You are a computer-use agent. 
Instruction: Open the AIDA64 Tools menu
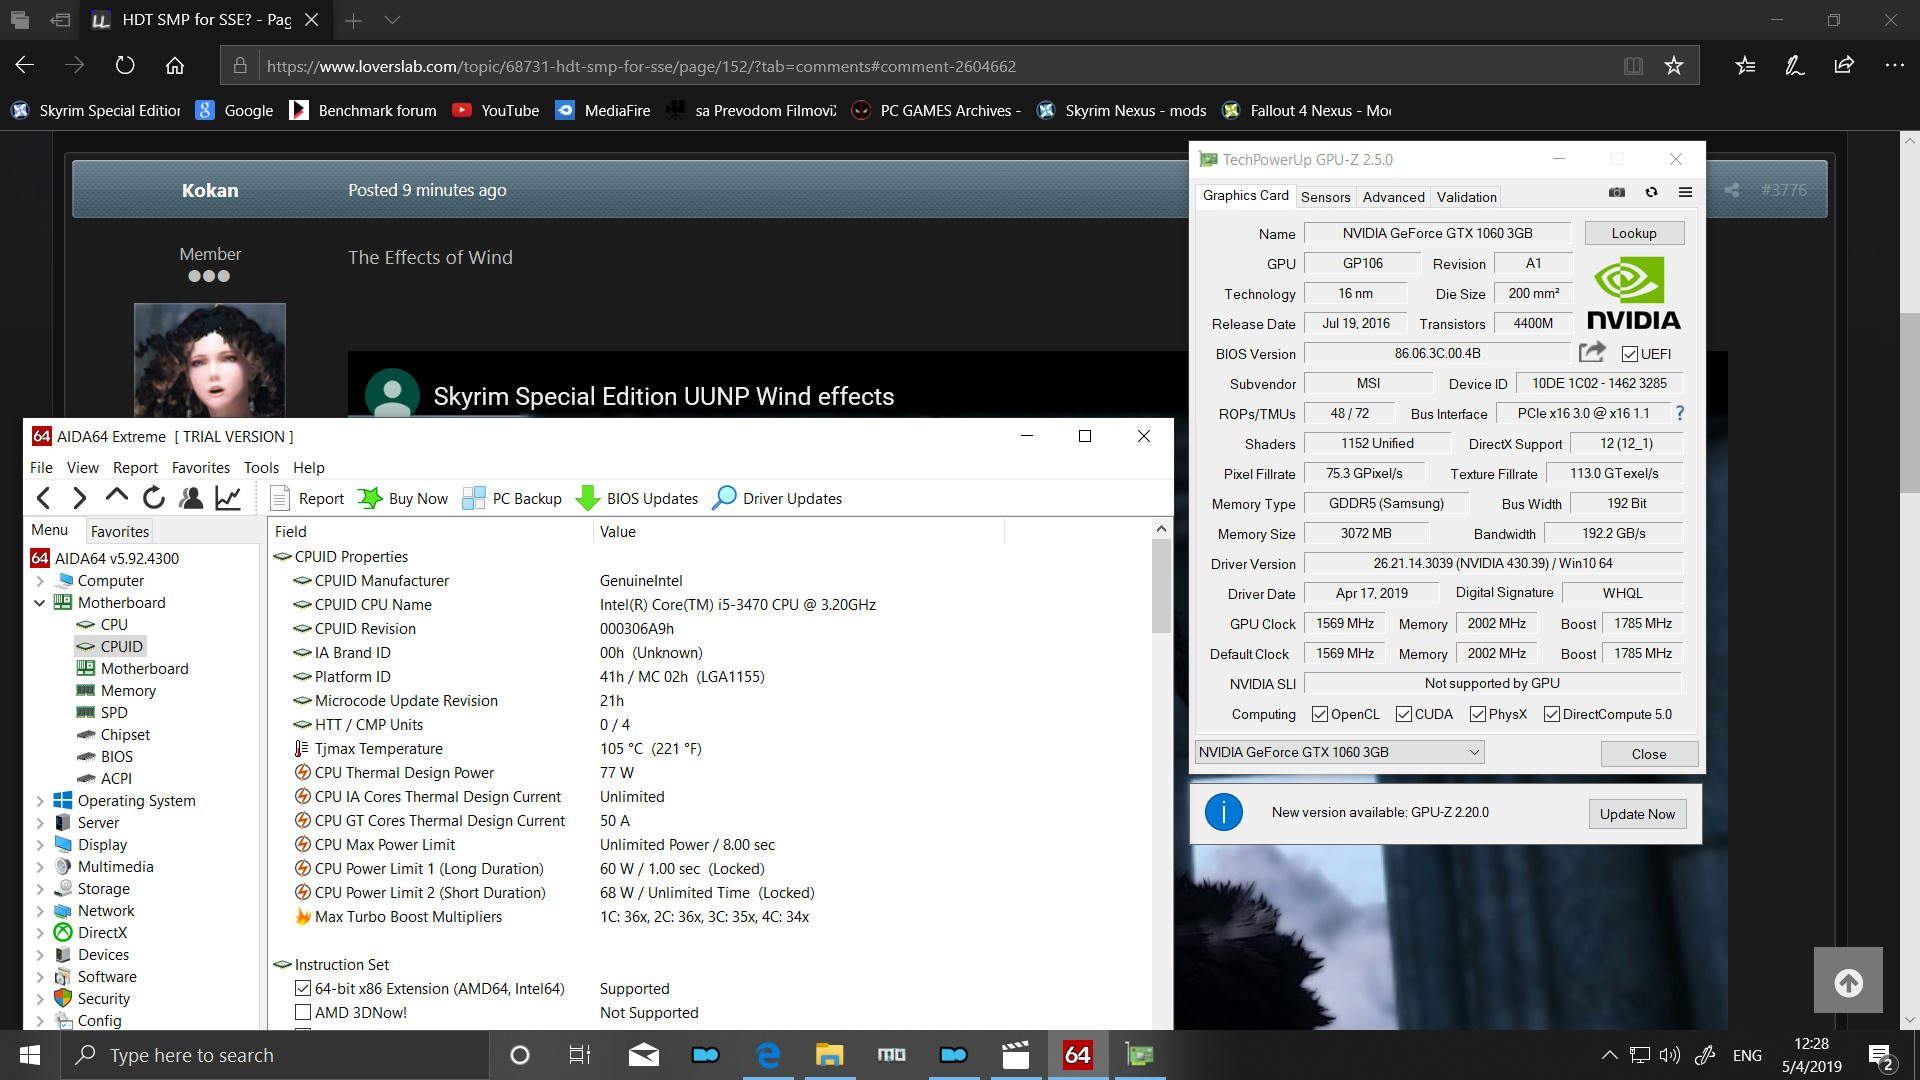261,467
